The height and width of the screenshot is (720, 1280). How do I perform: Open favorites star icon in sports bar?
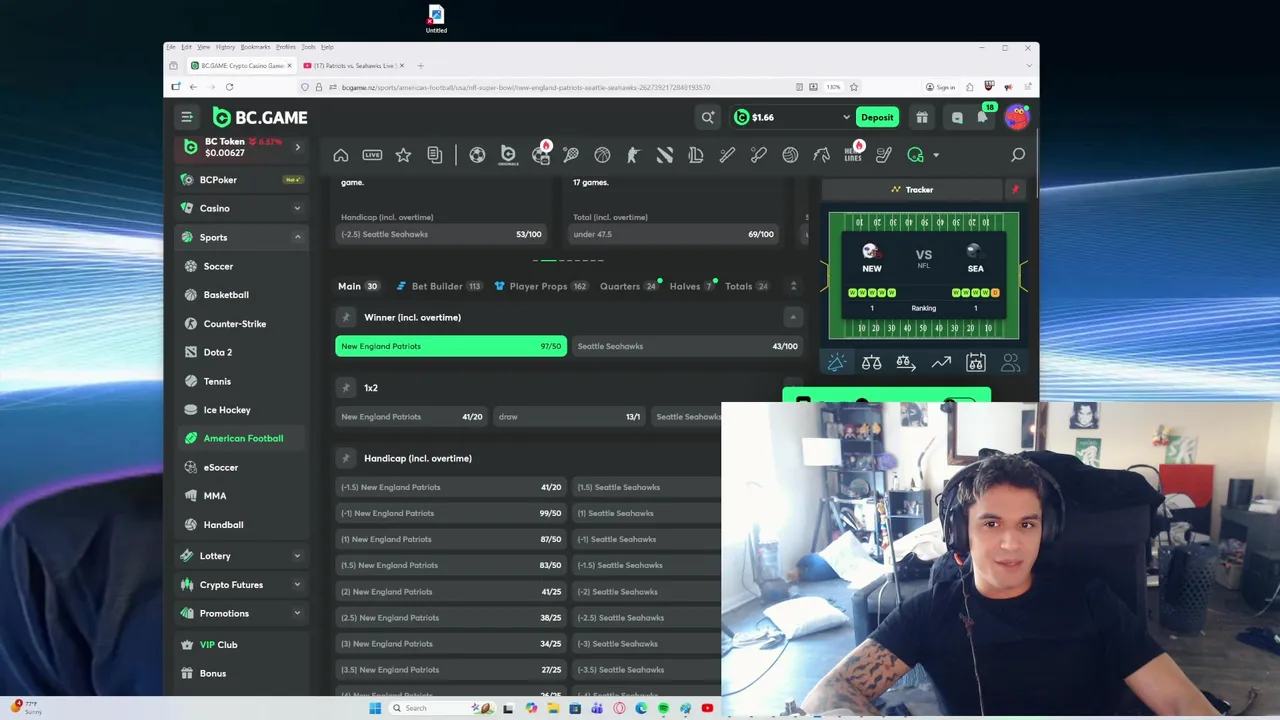(403, 155)
